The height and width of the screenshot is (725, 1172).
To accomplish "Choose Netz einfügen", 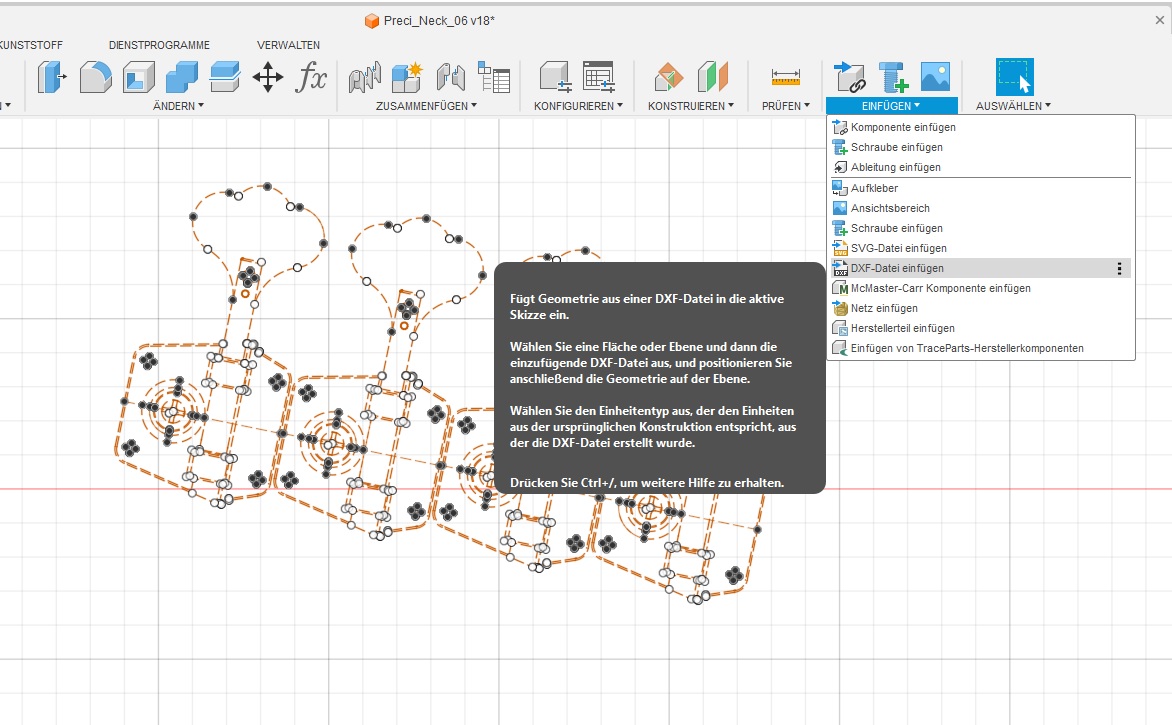I will tap(981, 308).
